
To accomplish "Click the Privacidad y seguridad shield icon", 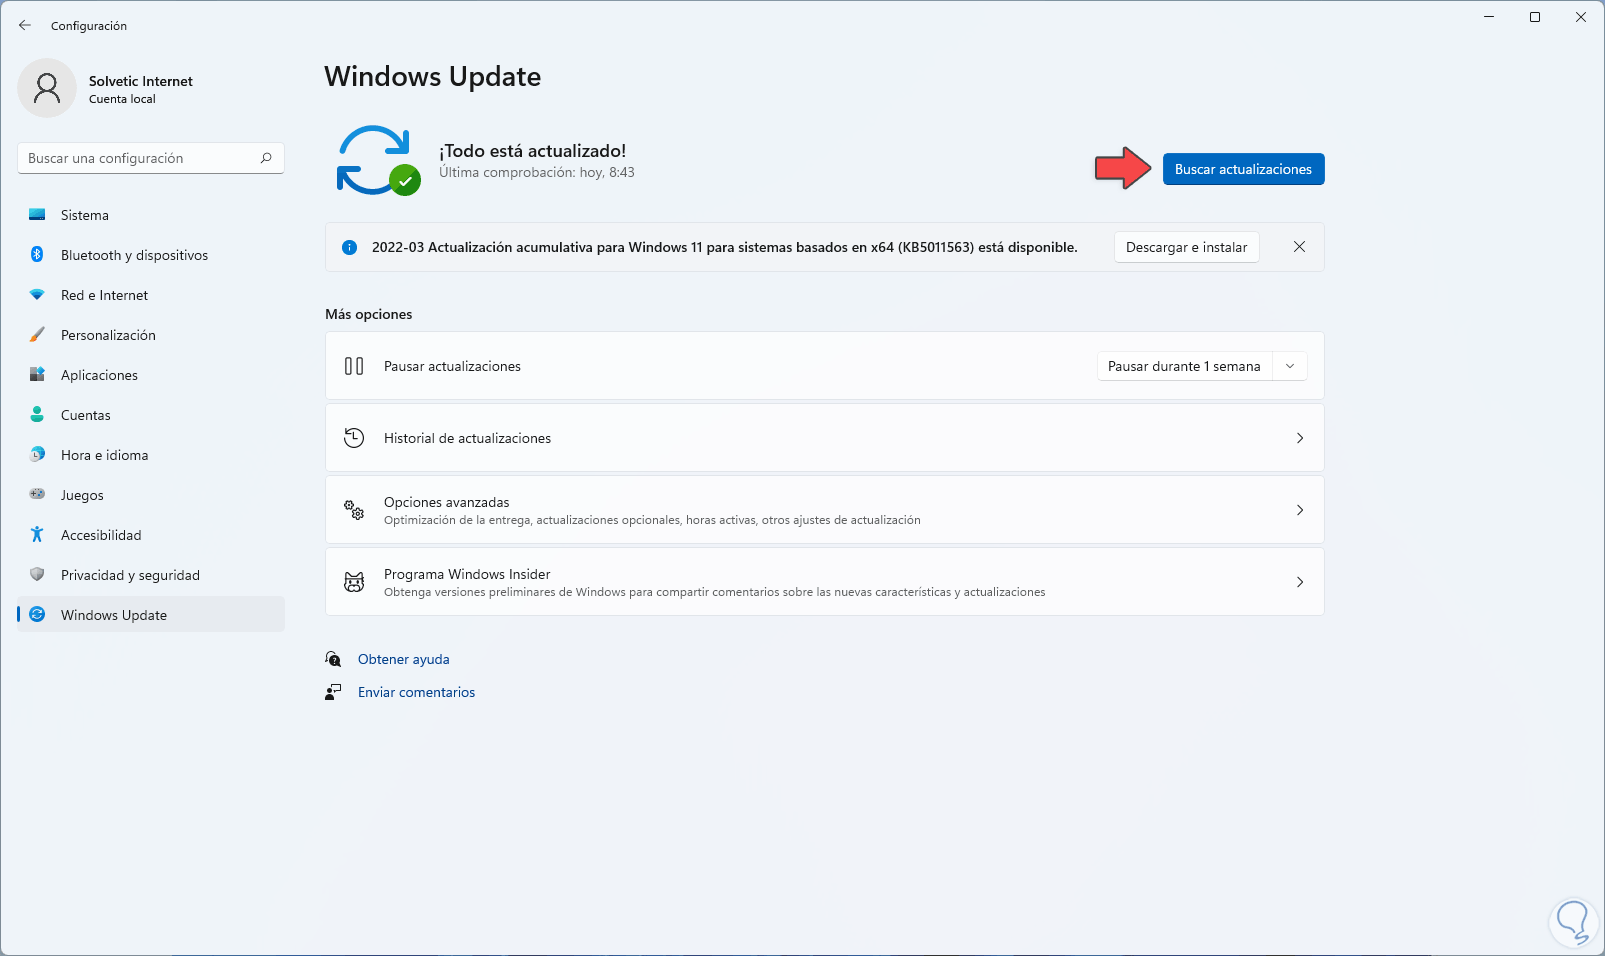I will point(37,575).
